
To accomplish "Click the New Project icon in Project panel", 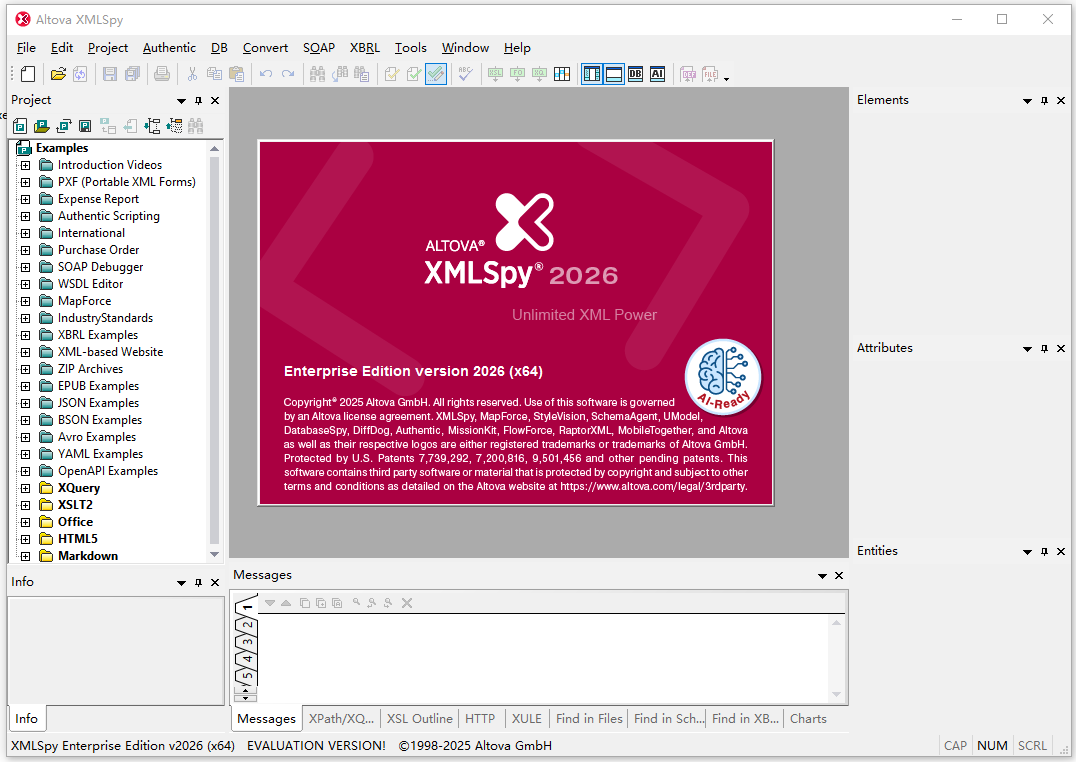I will tap(19, 126).
